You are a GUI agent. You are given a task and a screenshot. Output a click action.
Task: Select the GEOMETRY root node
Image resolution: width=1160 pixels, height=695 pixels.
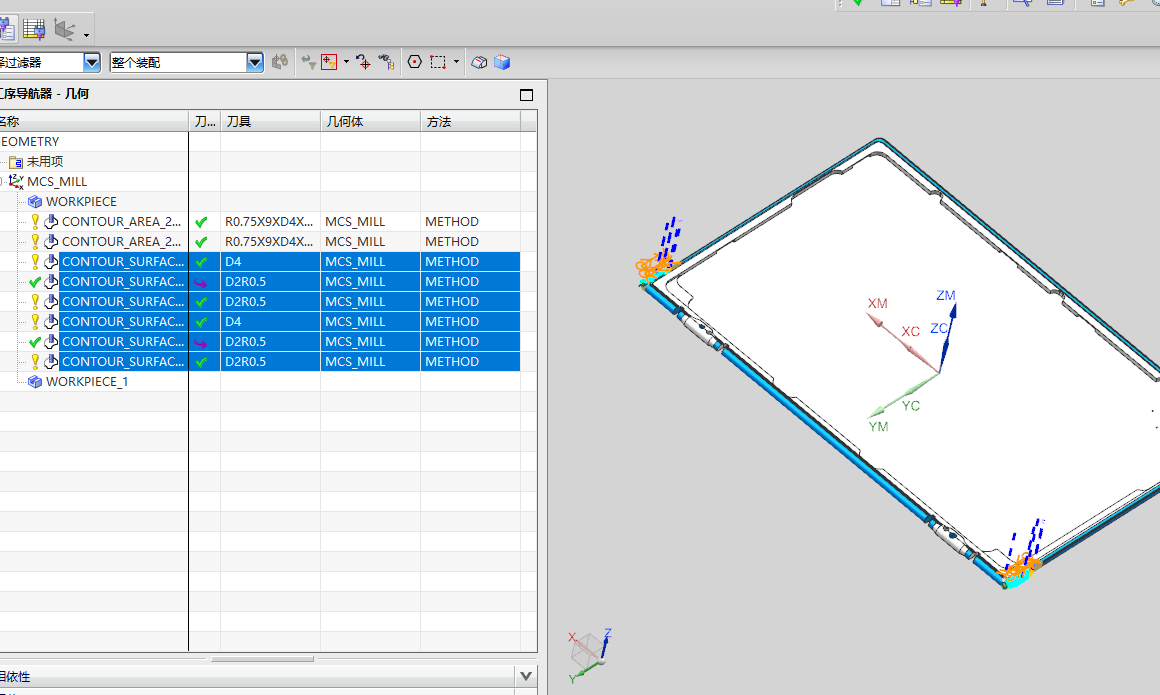pyautogui.click(x=30, y=141)
